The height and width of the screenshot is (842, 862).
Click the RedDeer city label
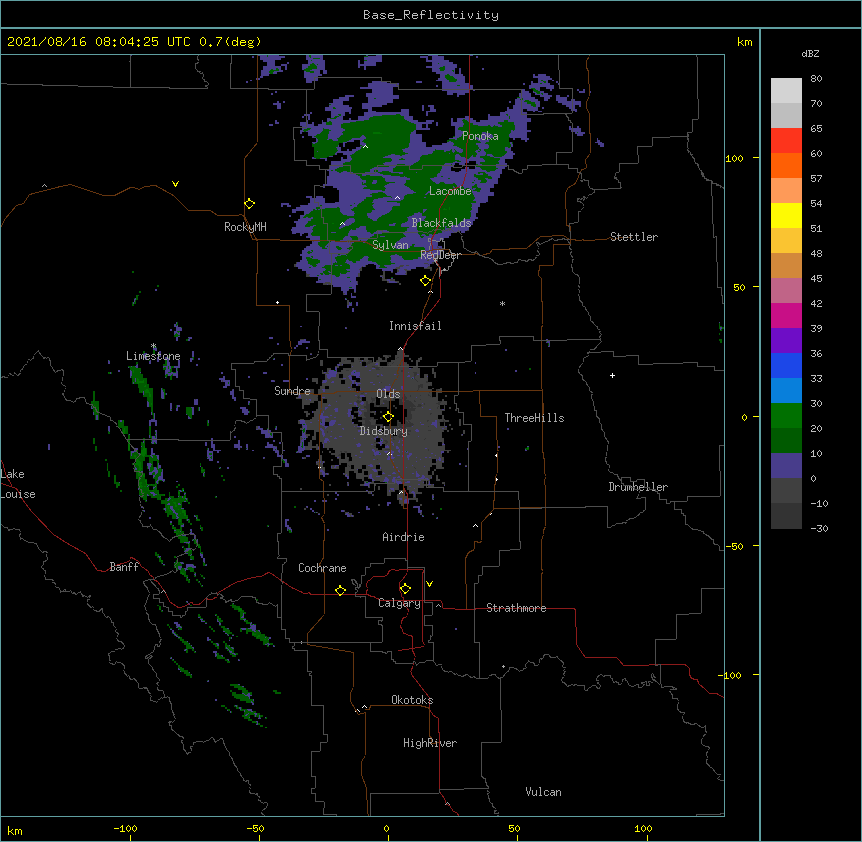[x=440, y=255]
